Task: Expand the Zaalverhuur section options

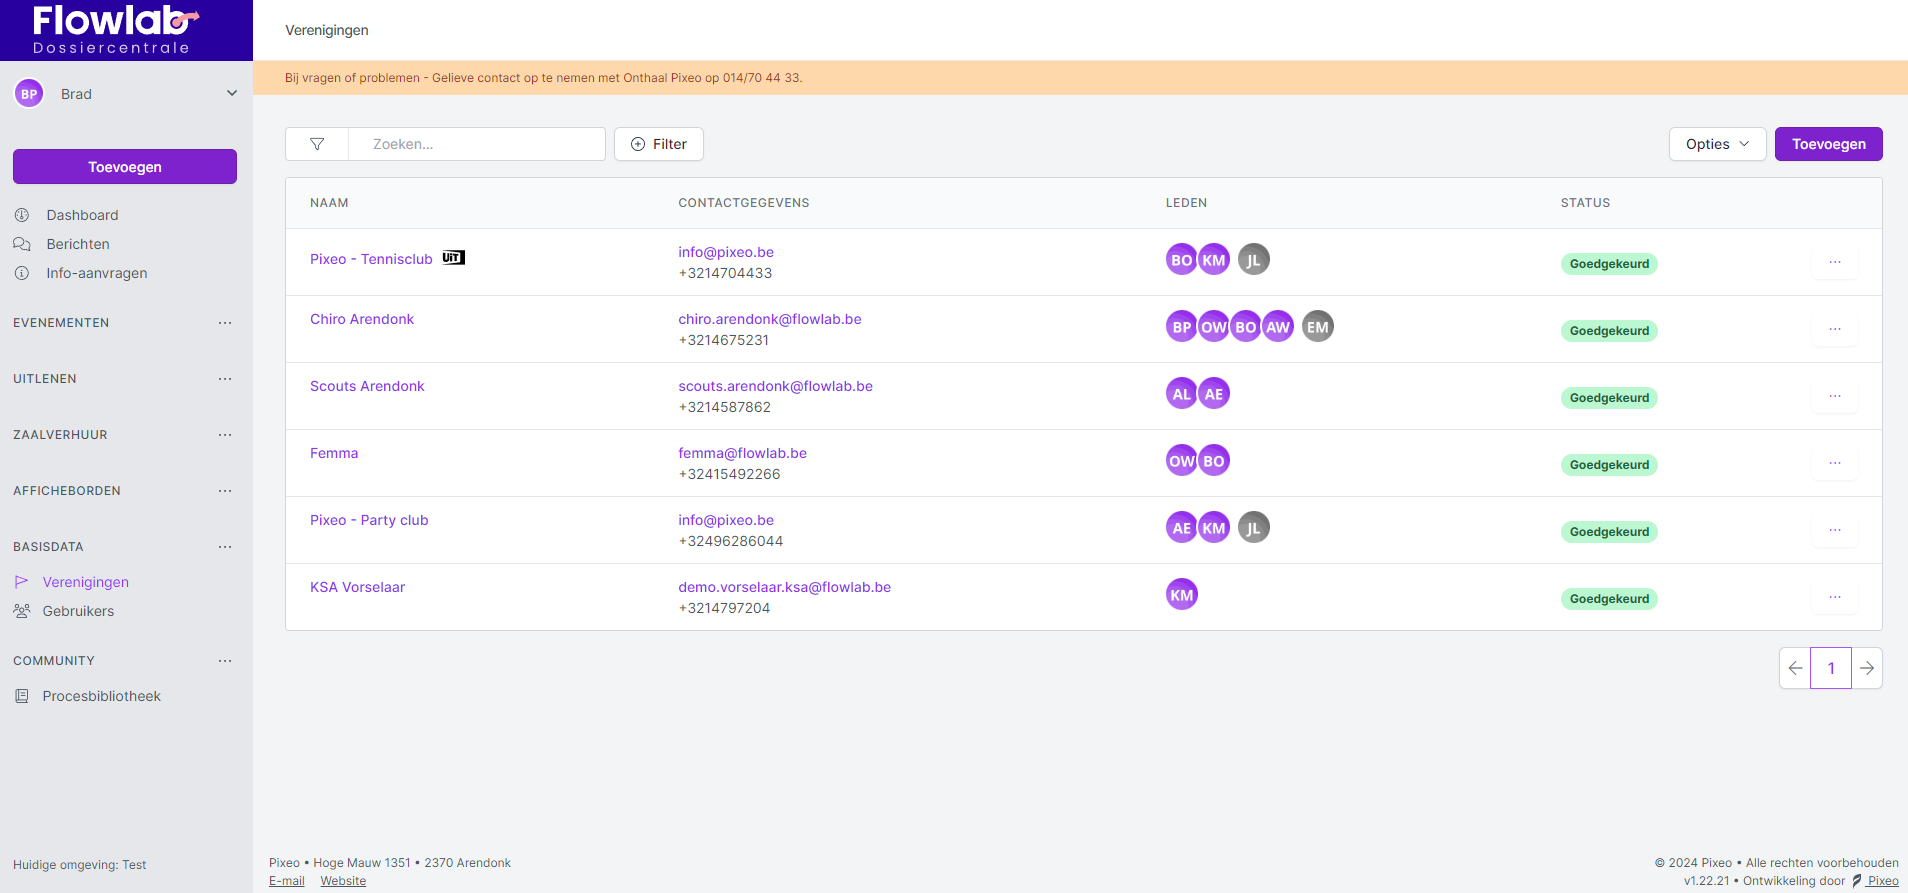Action: (225, 435)
